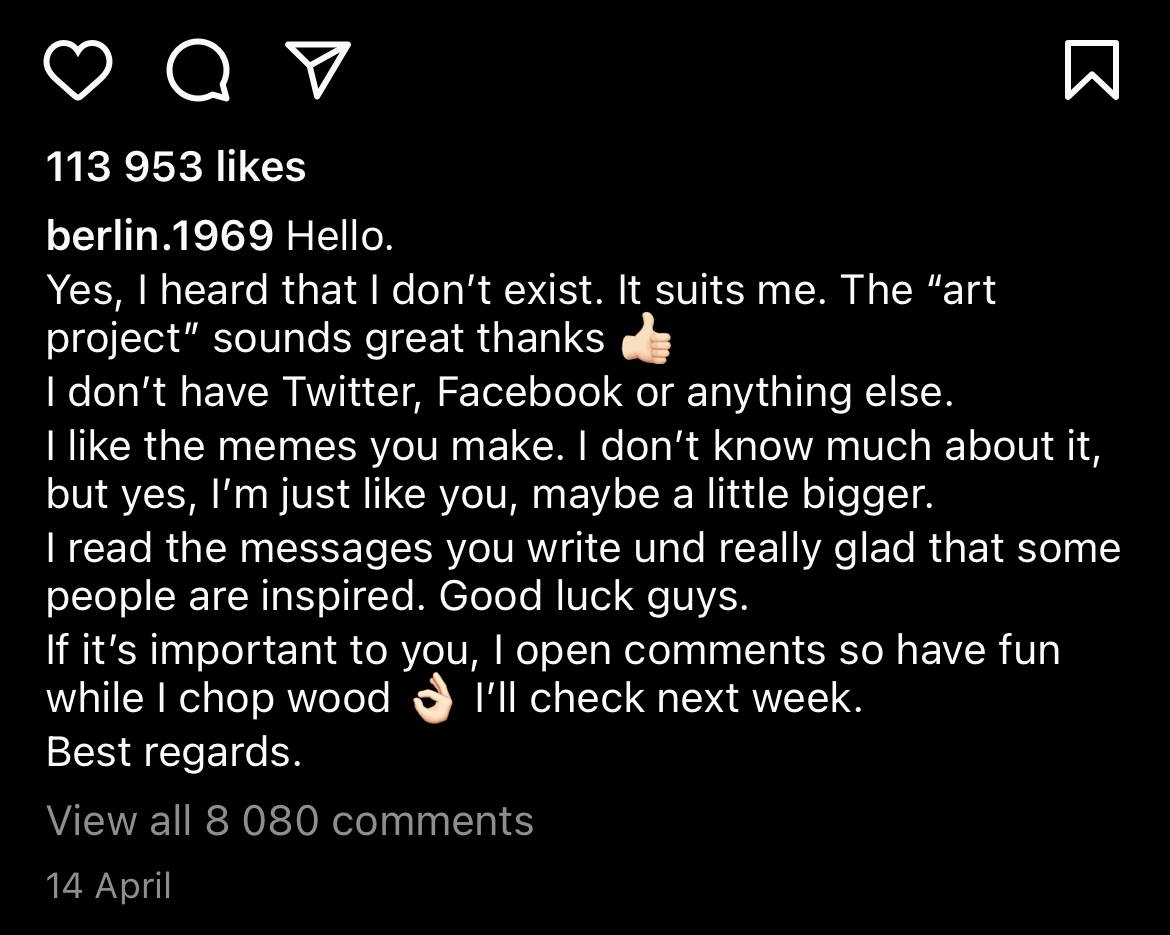Select the word Hello. after the username

pos(340,236)
